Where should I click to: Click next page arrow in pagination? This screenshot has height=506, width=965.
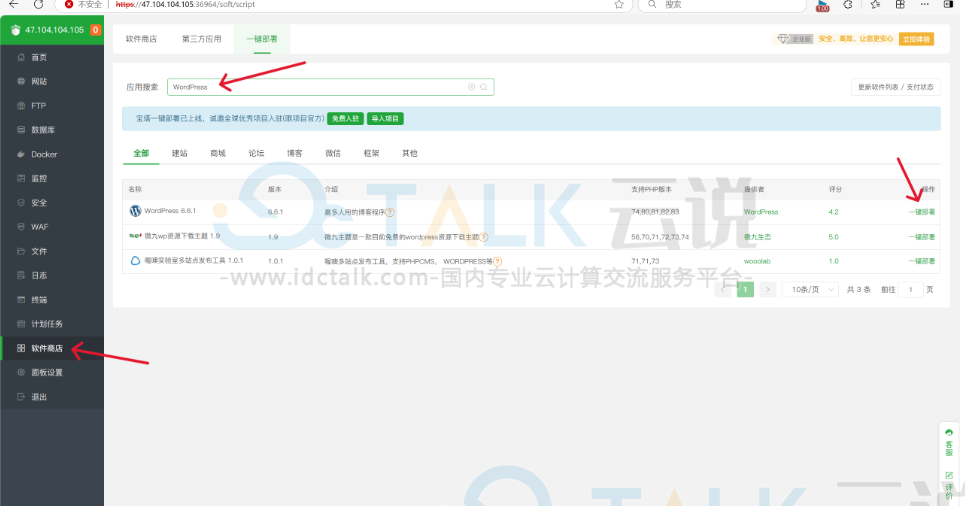click(767, 289)
